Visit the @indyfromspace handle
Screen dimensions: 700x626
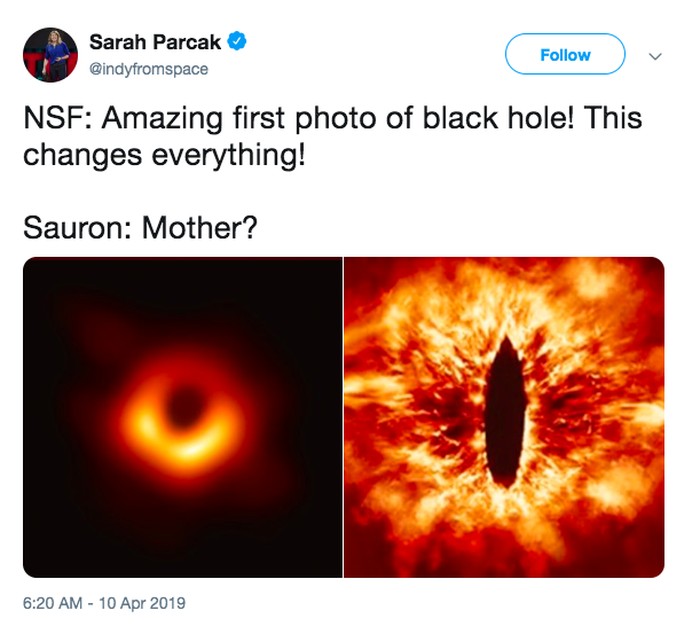click(148, 68)
